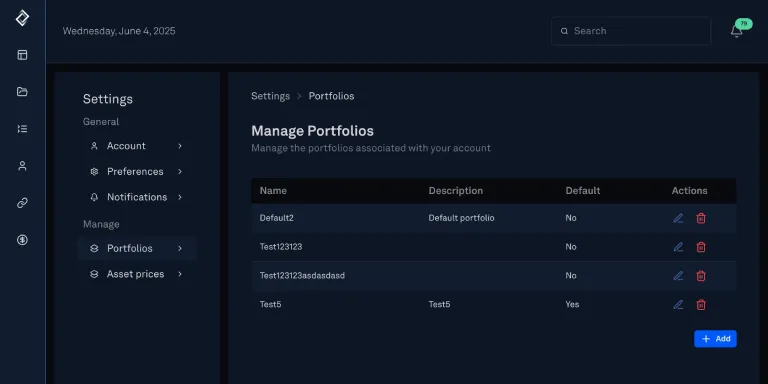Viewport: 768px width, 384px height.
Task: Click the layers icon beside Portfolios
Action: [x=94, y=248]
